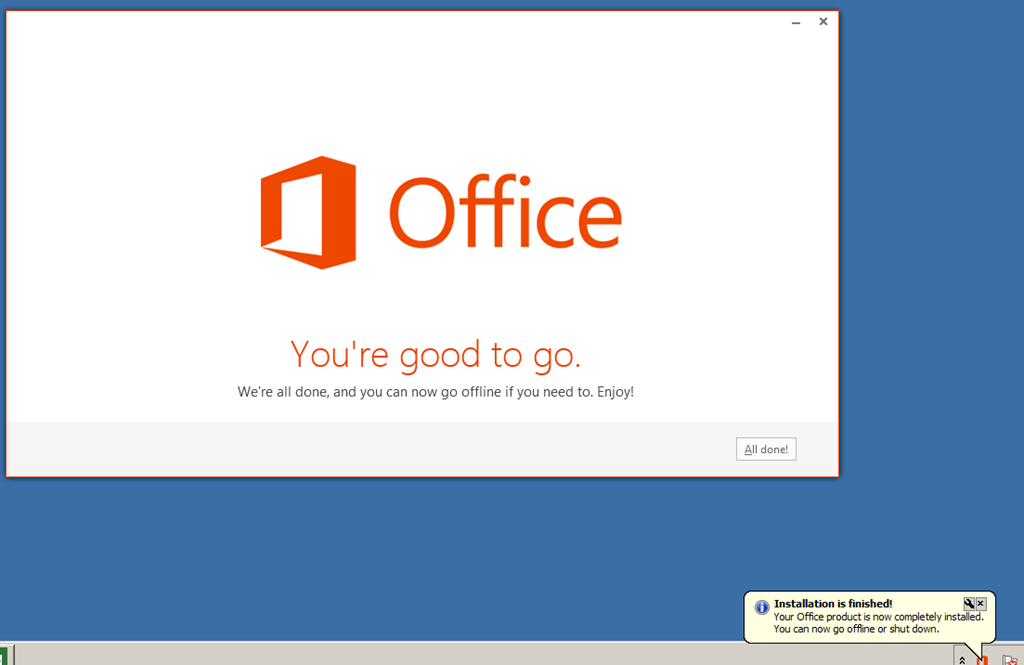The height and width of the screenshot is (665, 1024).
Task: Click the All done! button
Action: tap(766, 449)
